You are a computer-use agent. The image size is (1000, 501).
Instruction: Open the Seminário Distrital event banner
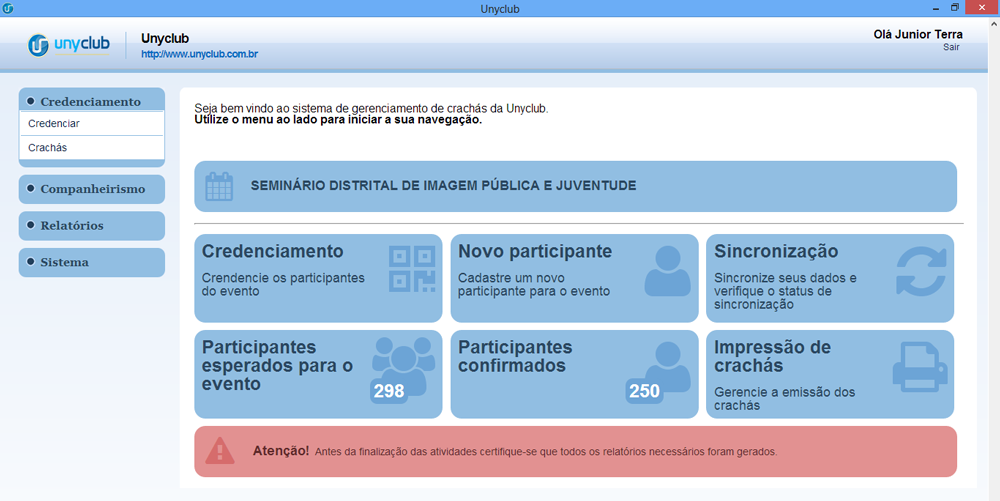tap(575, 186)
